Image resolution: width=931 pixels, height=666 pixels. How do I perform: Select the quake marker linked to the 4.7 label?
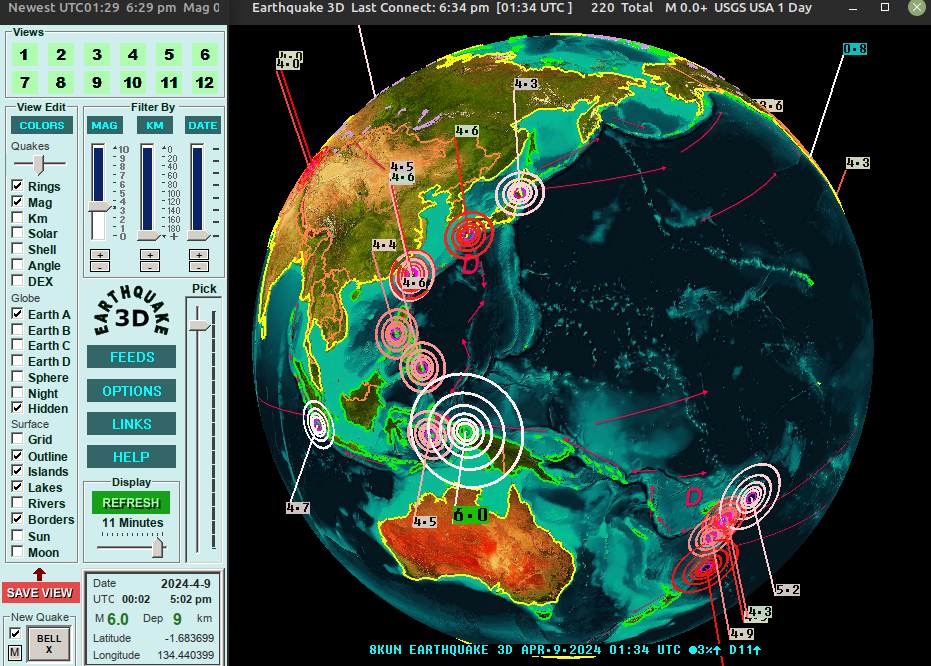318,424
